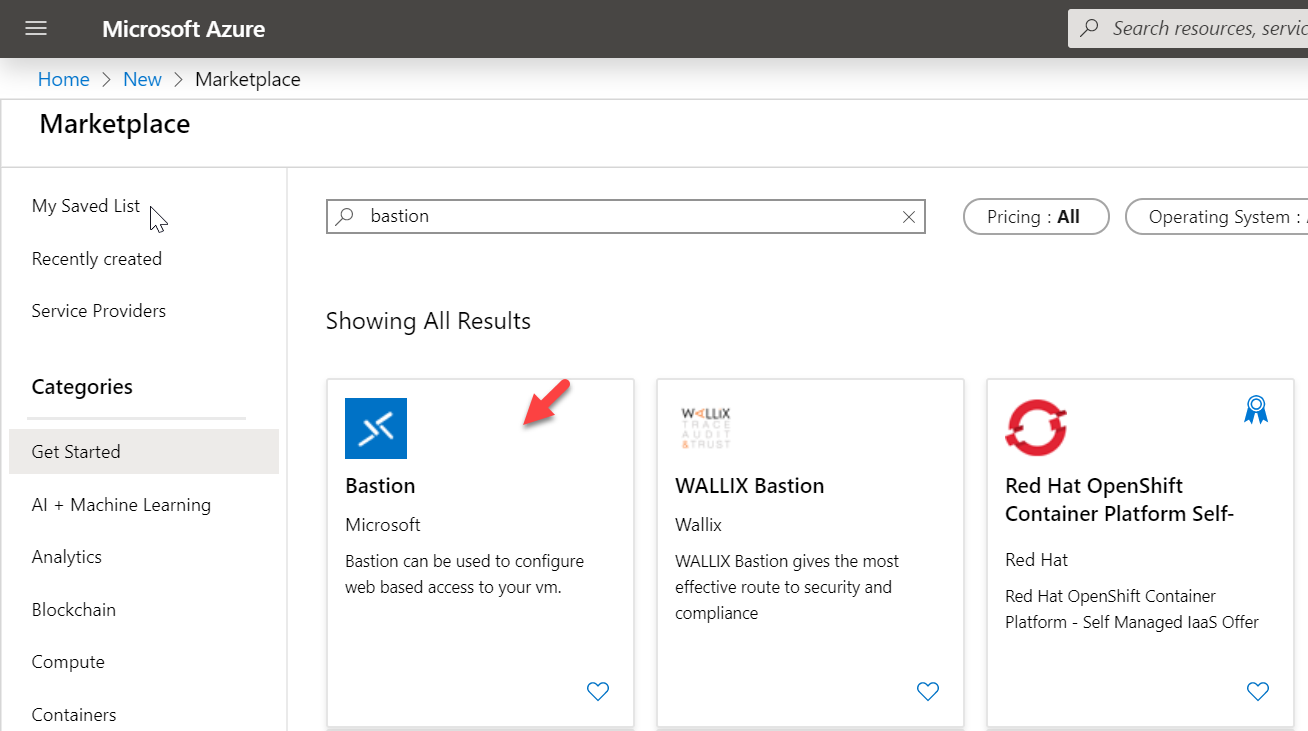The width and height of the screenshot is (1308, 731).
Task: Click in the marketplace search field
Action: tap(626, 217)
